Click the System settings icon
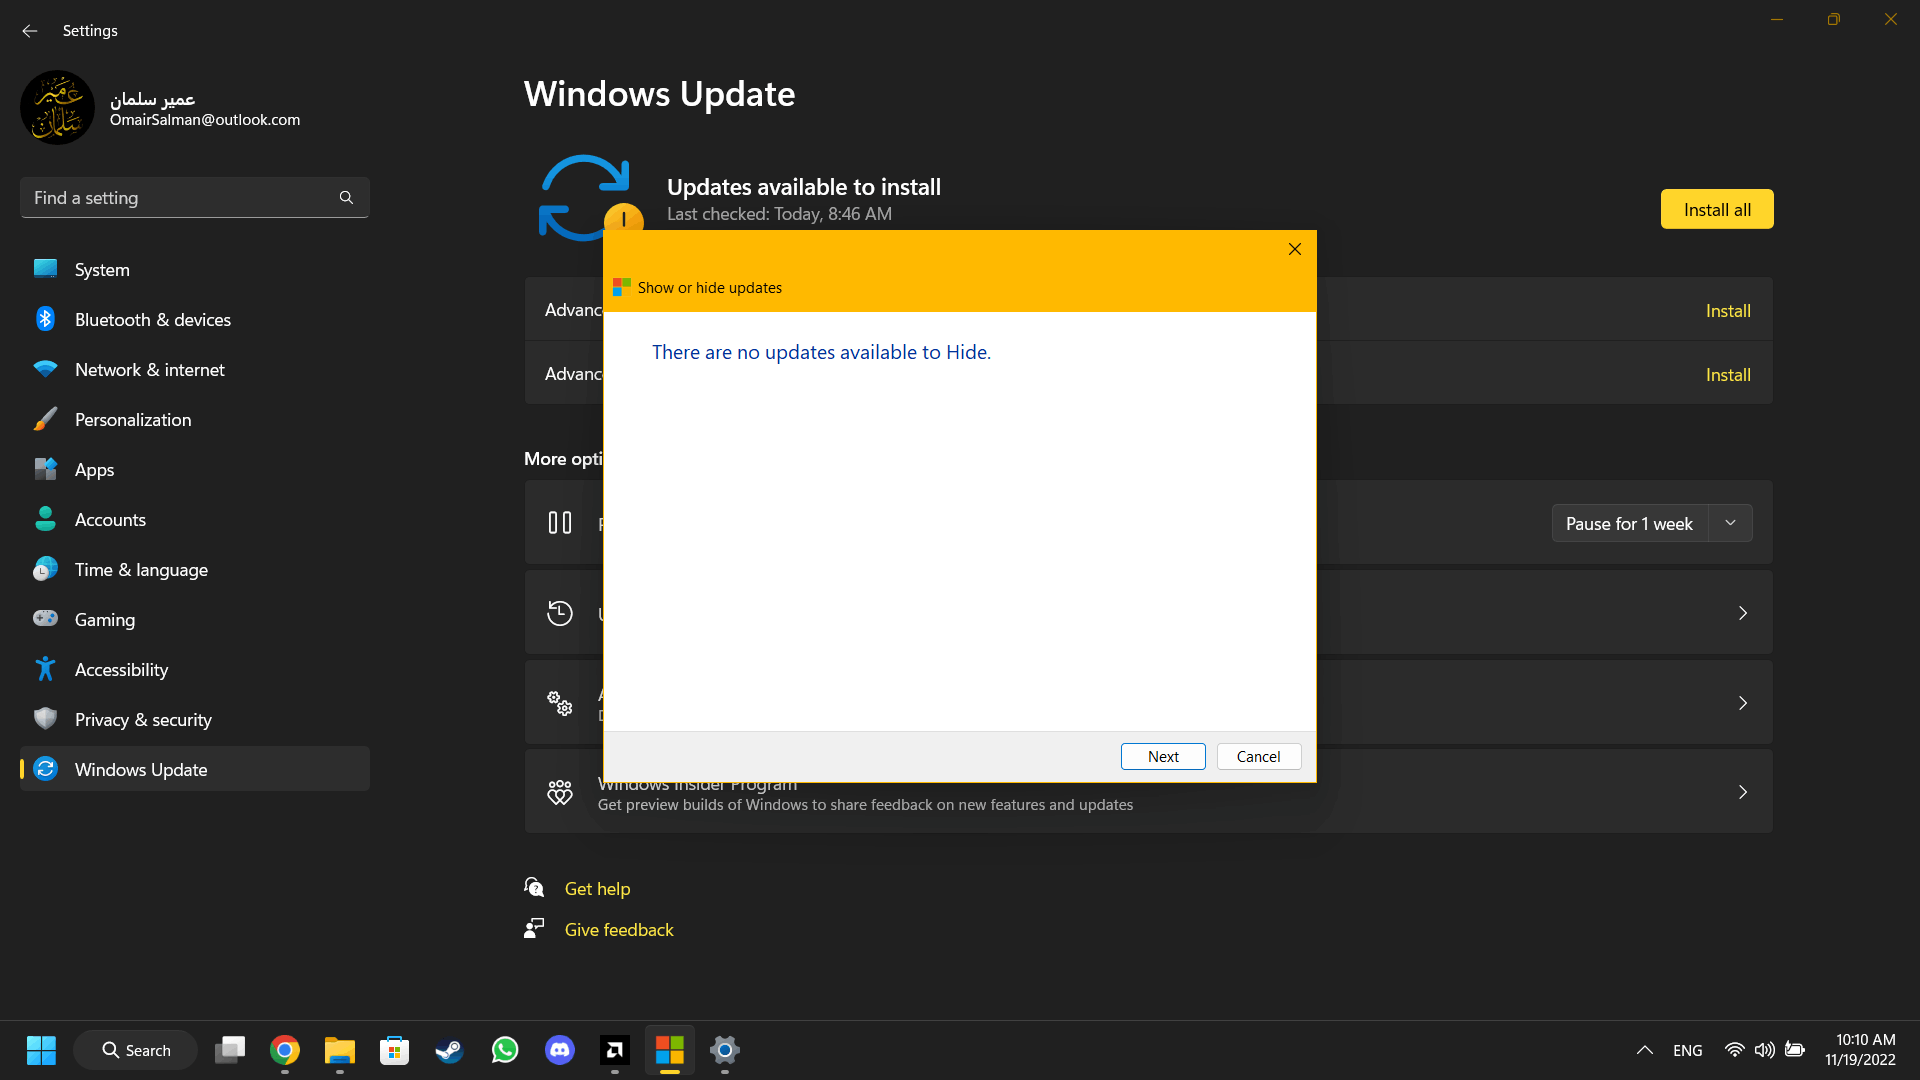 tap(45, 270)
